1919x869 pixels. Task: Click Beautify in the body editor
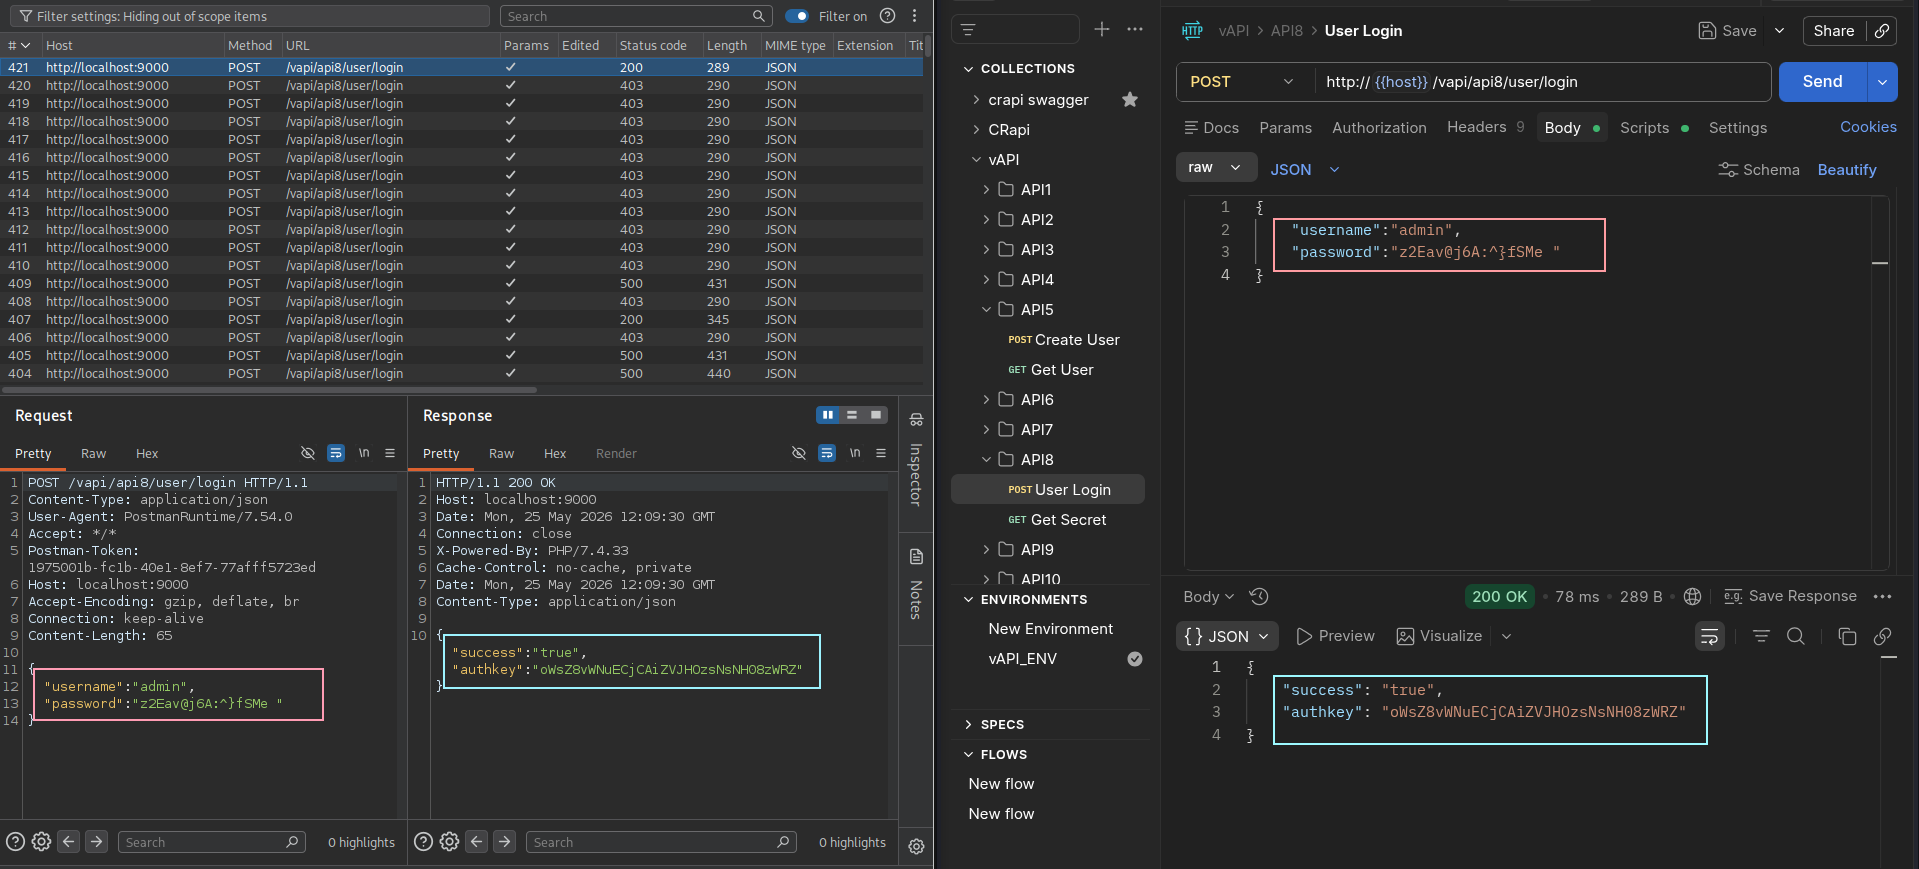coord(1847,170)
